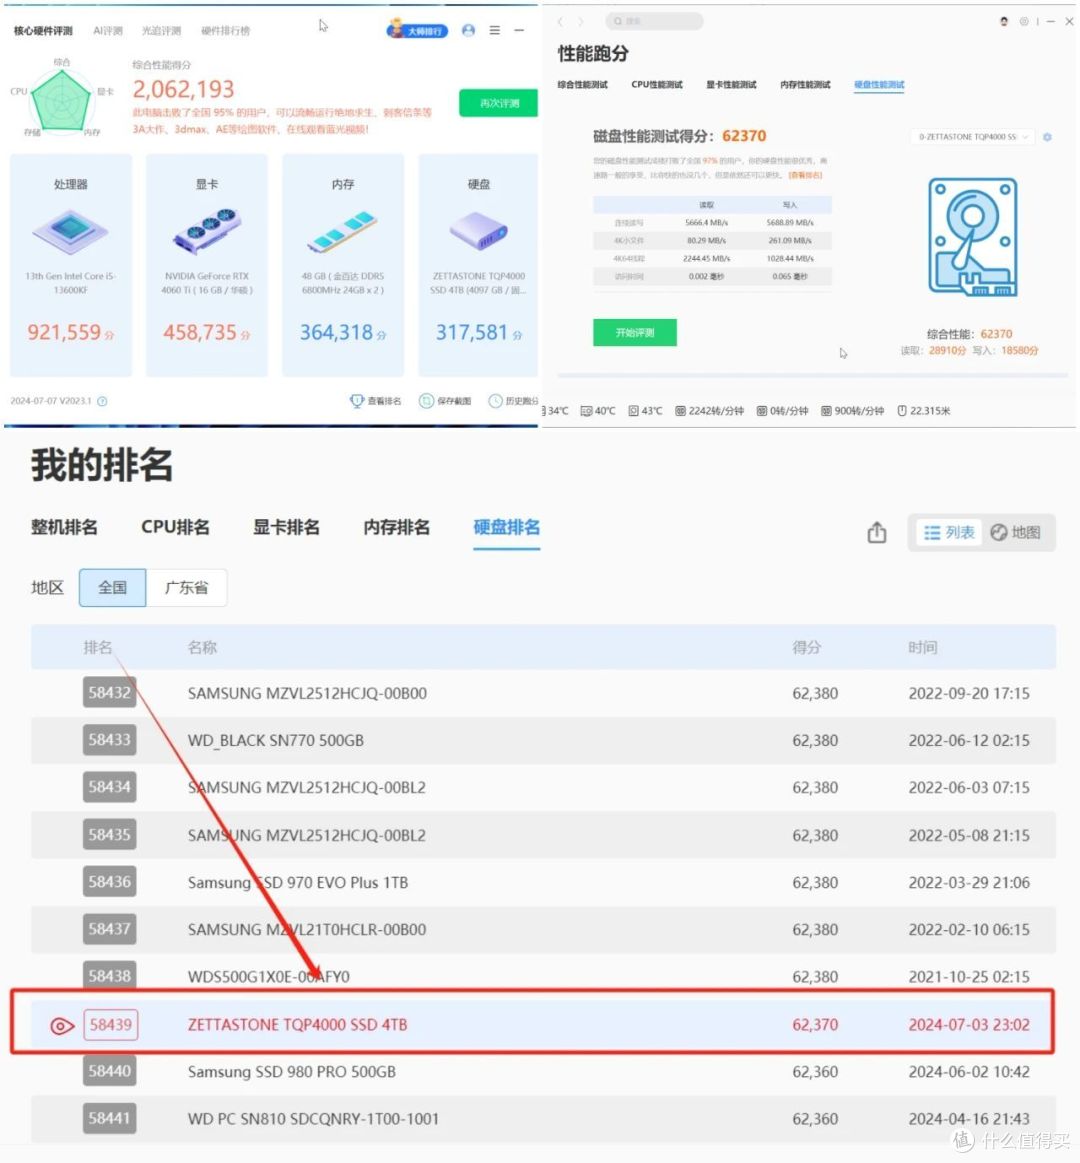This screenshot has width=1080, height=1163.
Task: Click the eye icon on rank 58439 row
Action: tap(62, 1026)
